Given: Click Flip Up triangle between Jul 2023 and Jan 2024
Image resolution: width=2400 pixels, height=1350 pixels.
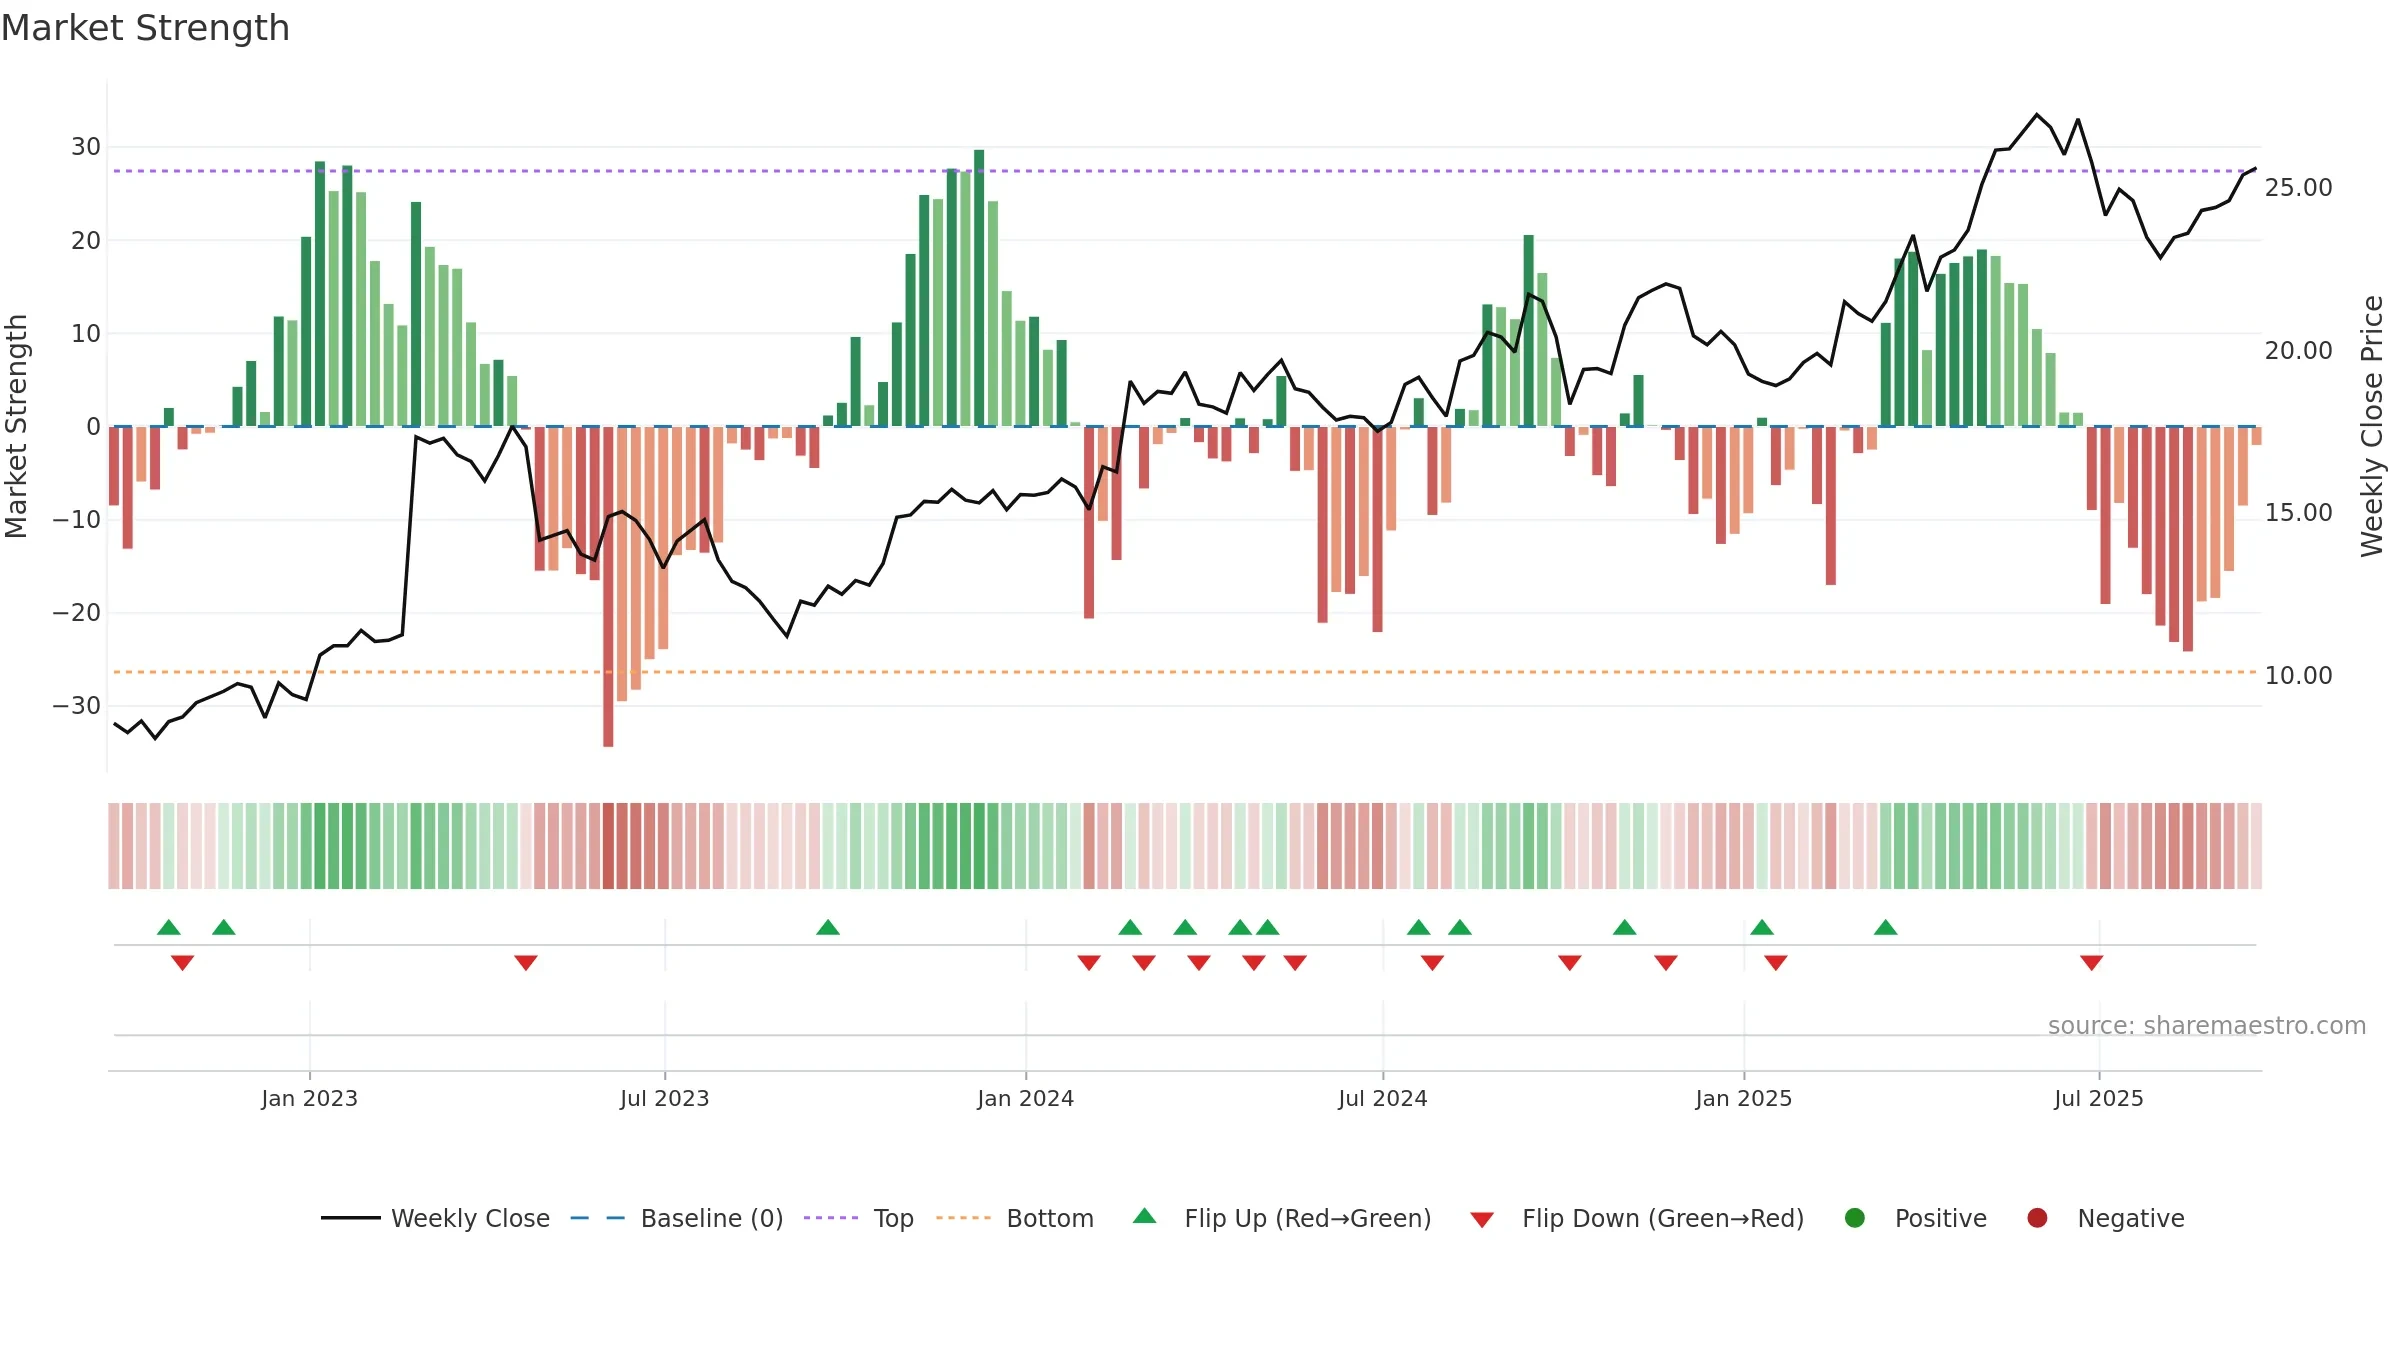Looking at the screenshot, I should click(828, 927).
